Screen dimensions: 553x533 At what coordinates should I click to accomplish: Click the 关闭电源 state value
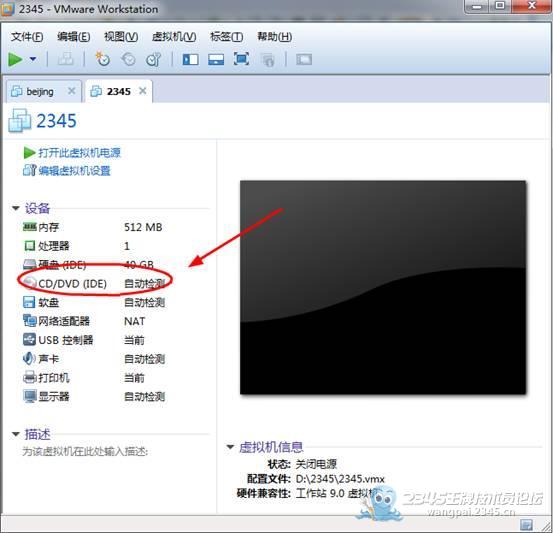pos(316,464)
